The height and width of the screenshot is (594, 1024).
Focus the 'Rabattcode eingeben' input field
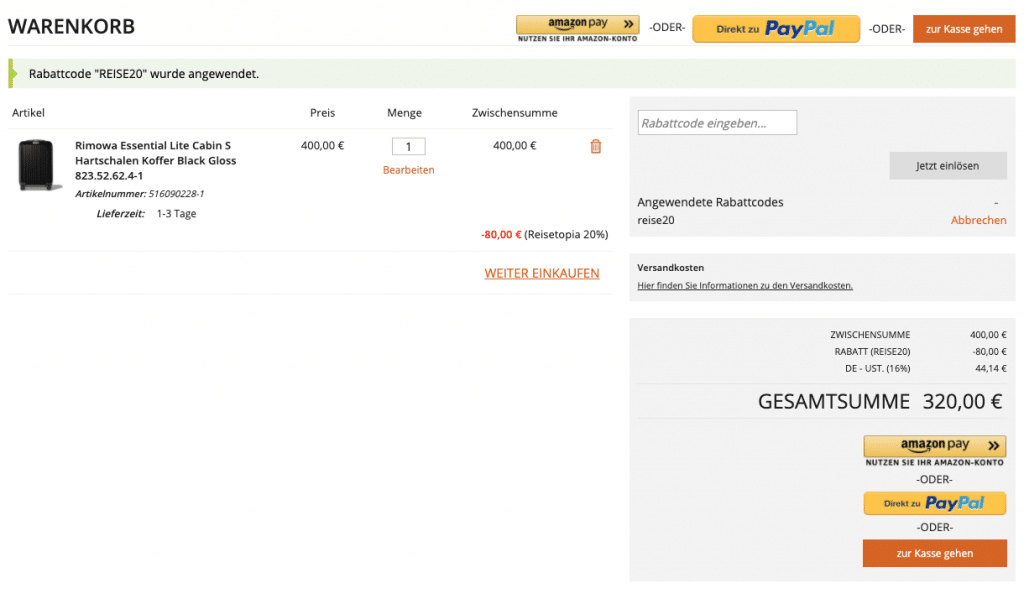point(717,123)
